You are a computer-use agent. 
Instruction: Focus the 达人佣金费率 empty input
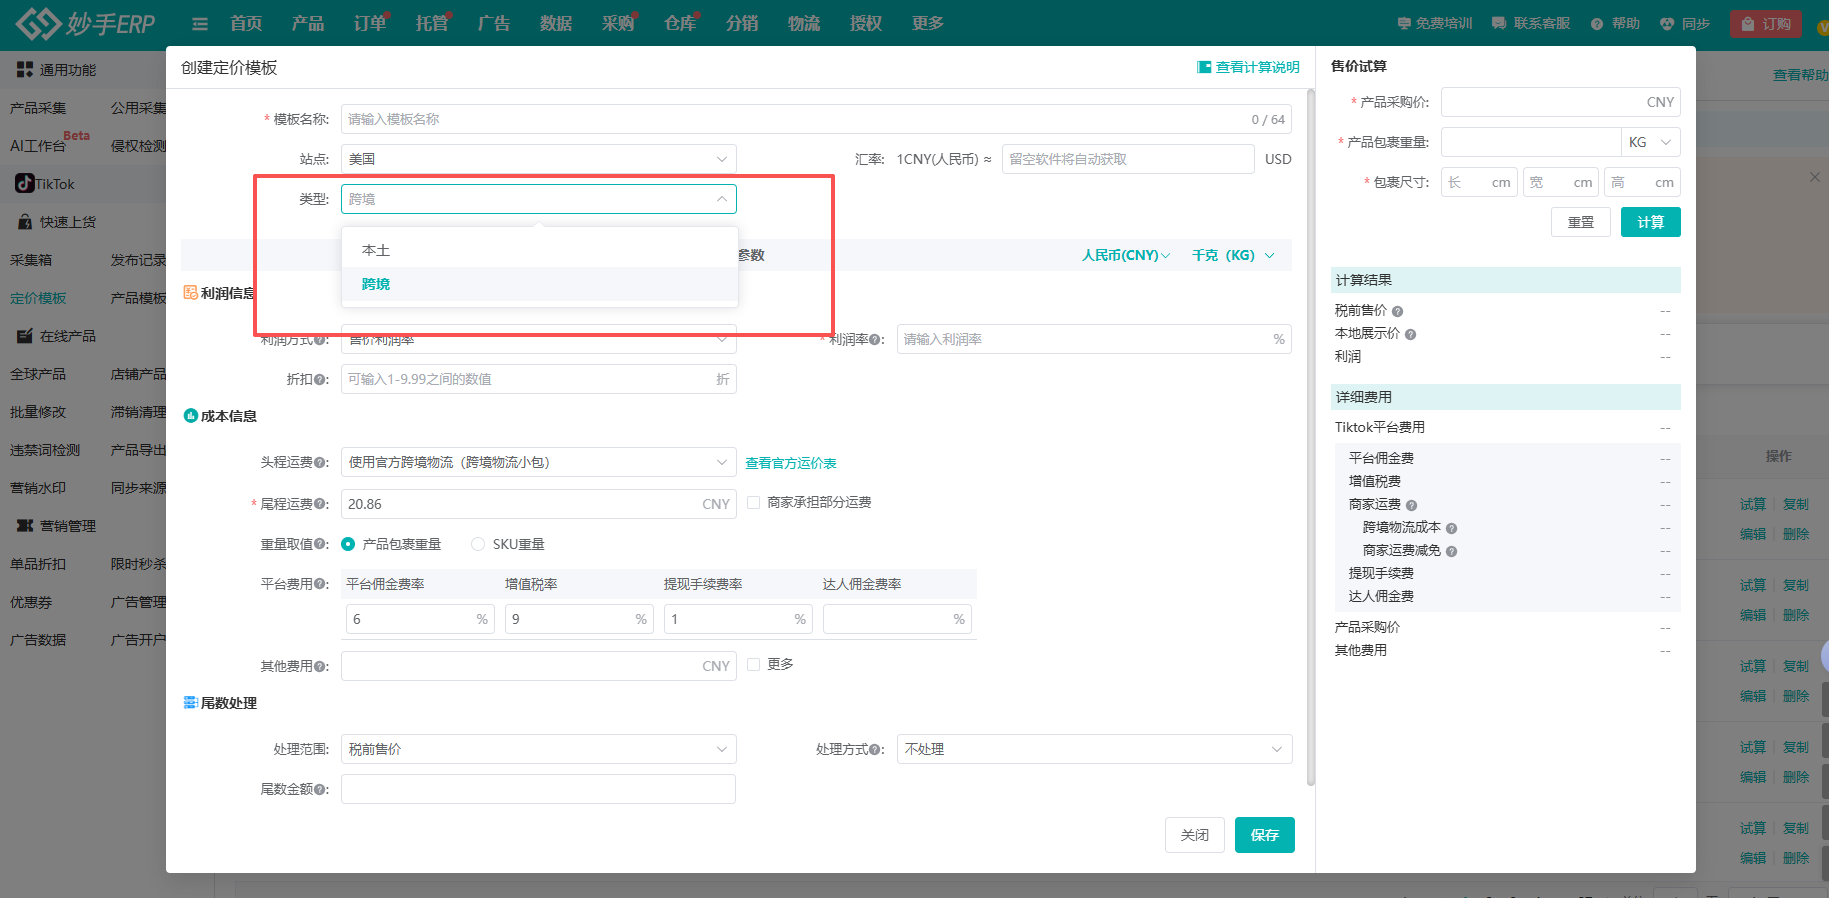(x=897, y=619)
